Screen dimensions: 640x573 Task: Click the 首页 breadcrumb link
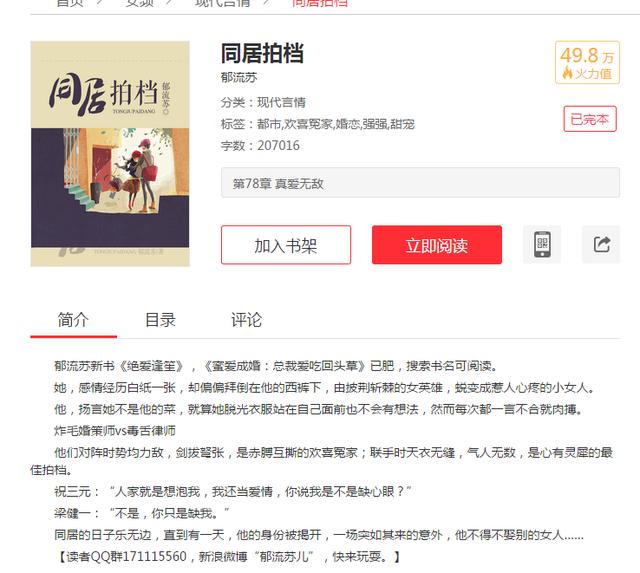(x=70, y=3)
